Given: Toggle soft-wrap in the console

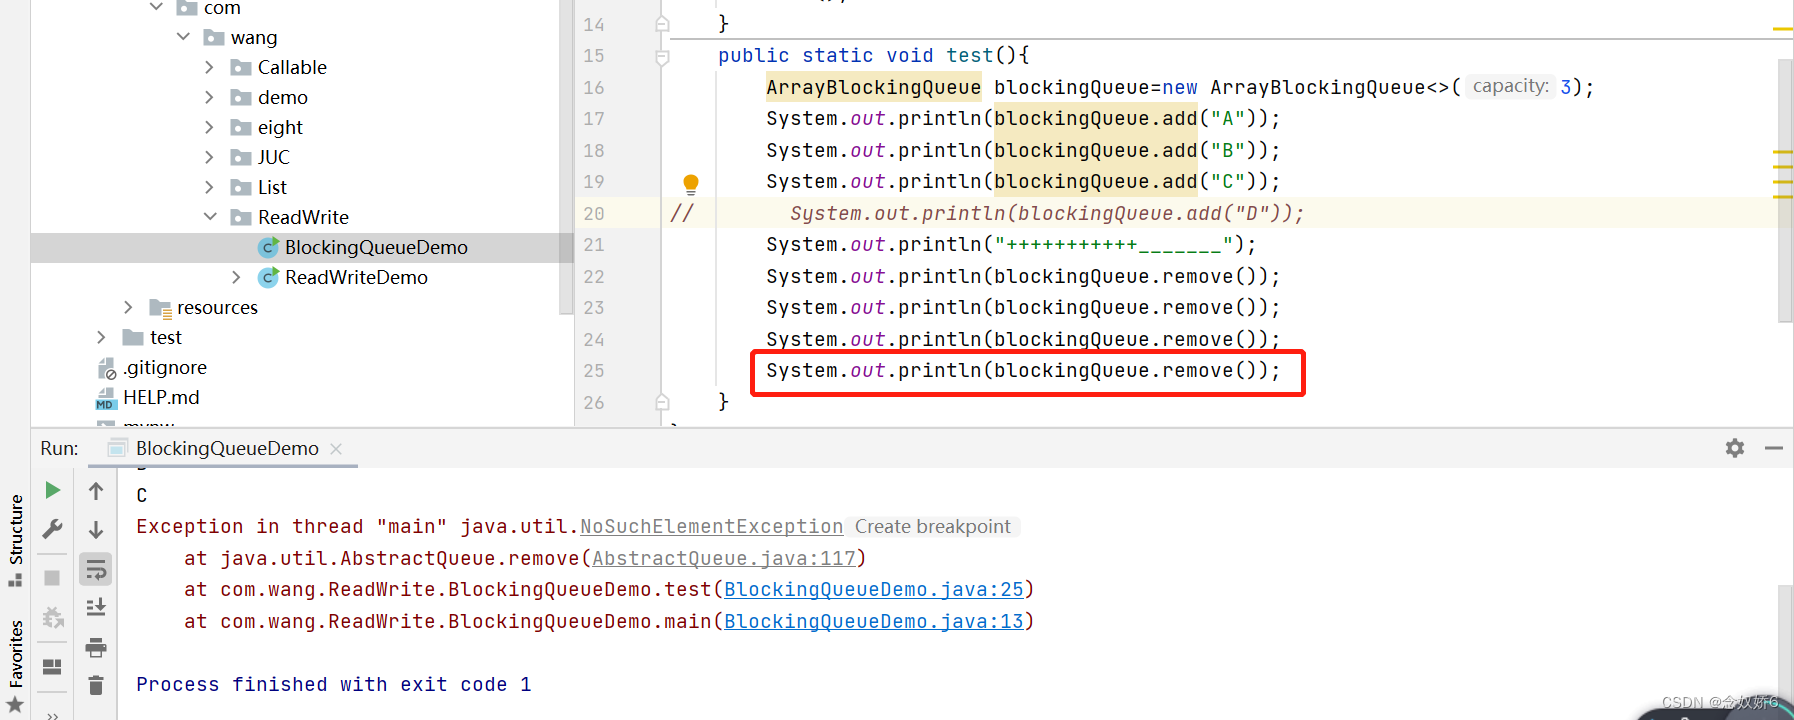Looking at the screenshot, I should point(96,569).
